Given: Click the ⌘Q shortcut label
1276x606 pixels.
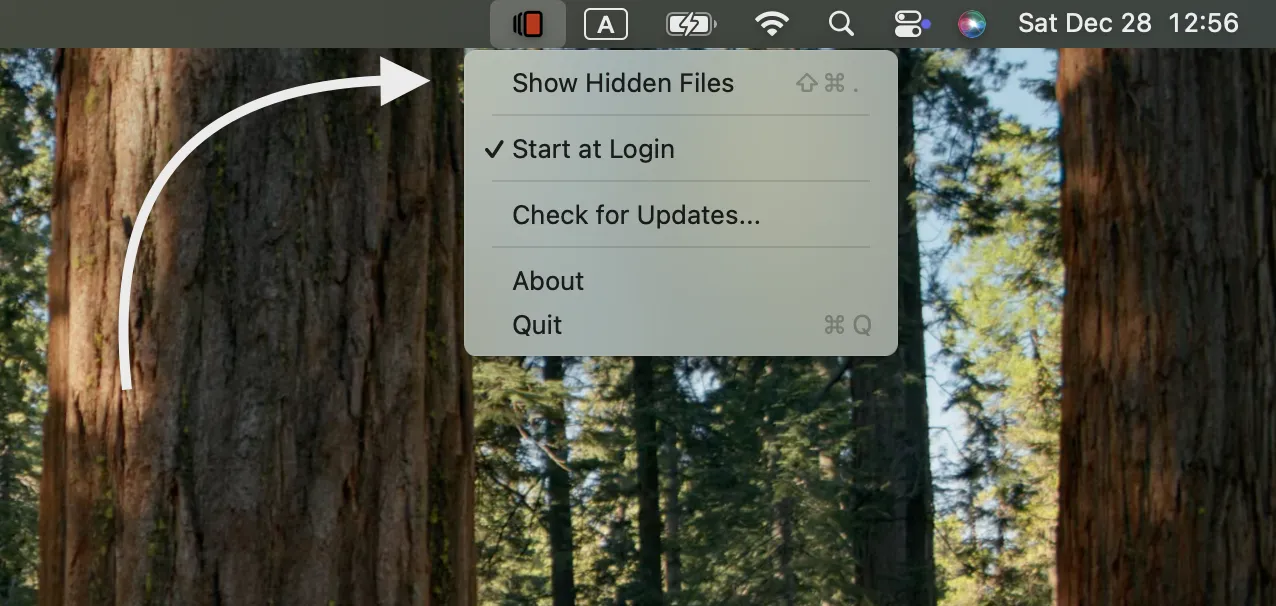Looking at the screenshot, I should tap(847, 325).
